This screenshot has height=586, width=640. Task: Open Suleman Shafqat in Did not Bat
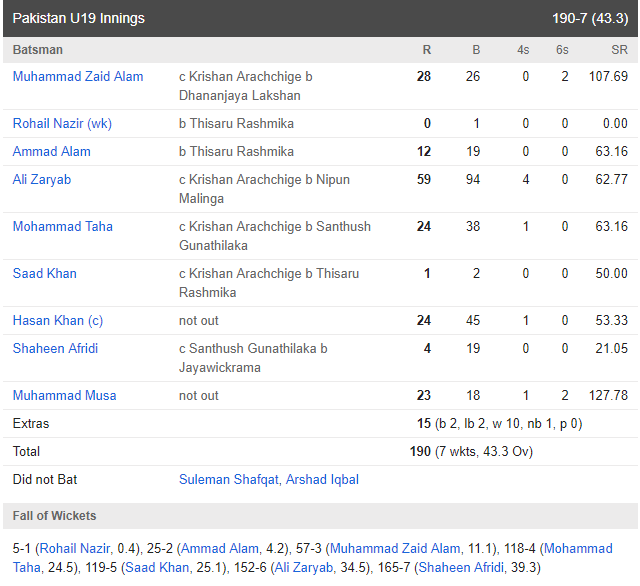(229, 479)
